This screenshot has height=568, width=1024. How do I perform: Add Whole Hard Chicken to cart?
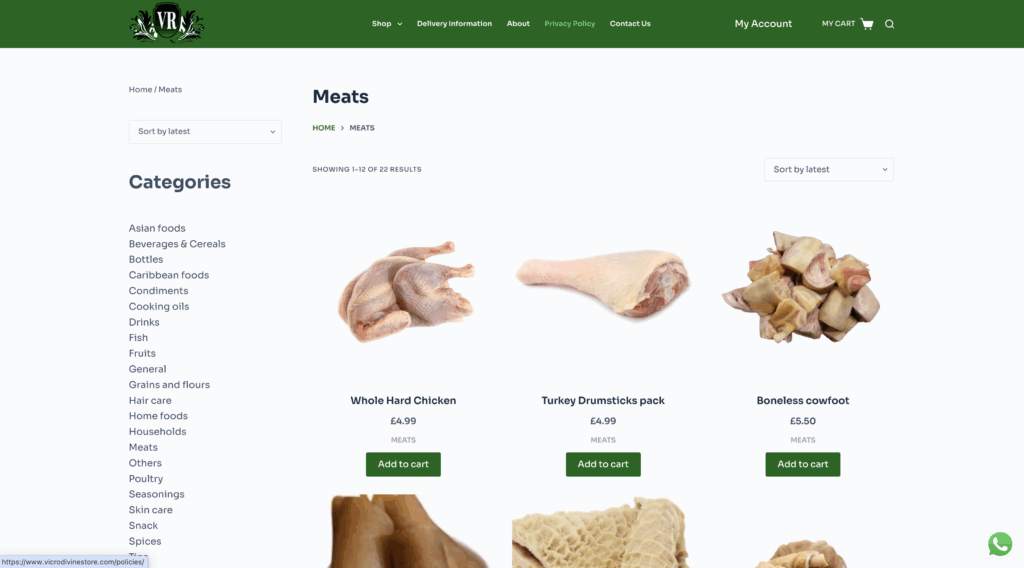[x=403, y=464]
